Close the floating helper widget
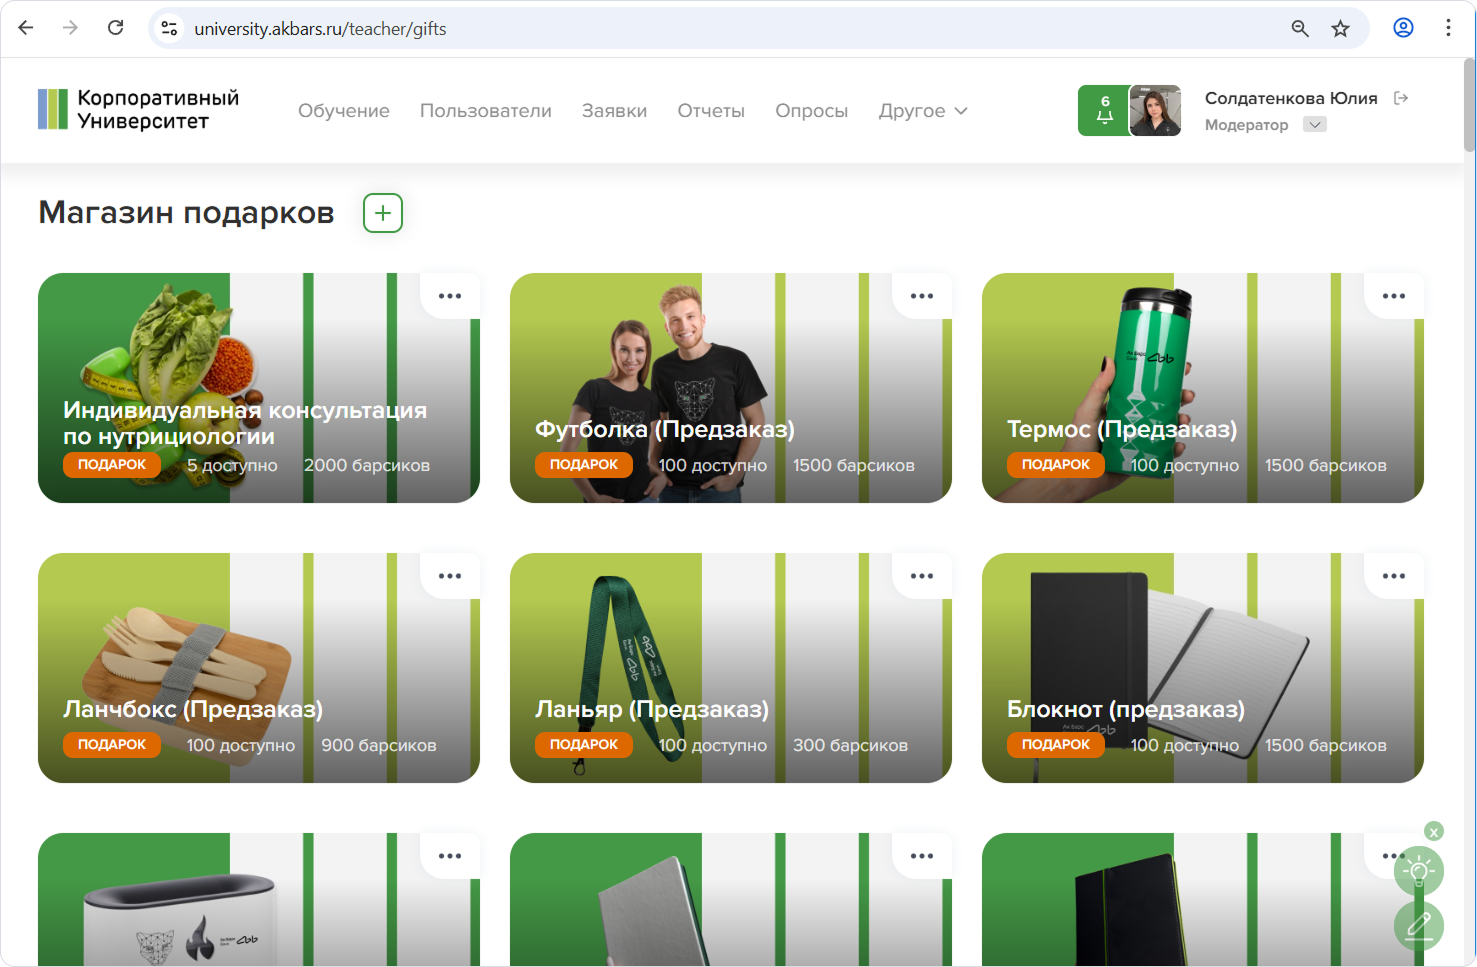Viewport: 1477px width, 967px height. 1434,832
